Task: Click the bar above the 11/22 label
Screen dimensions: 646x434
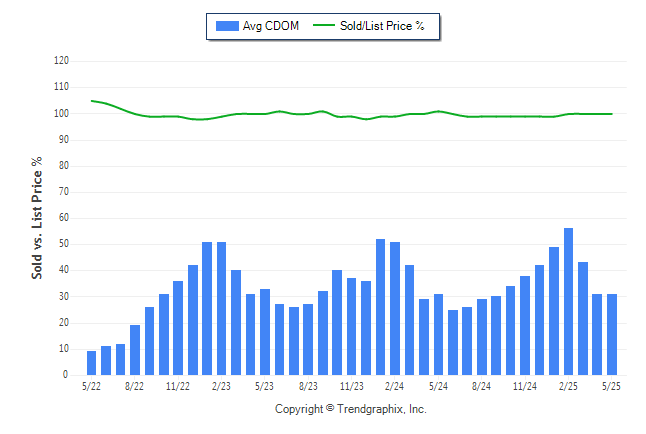Action: (x=178, y=328)
